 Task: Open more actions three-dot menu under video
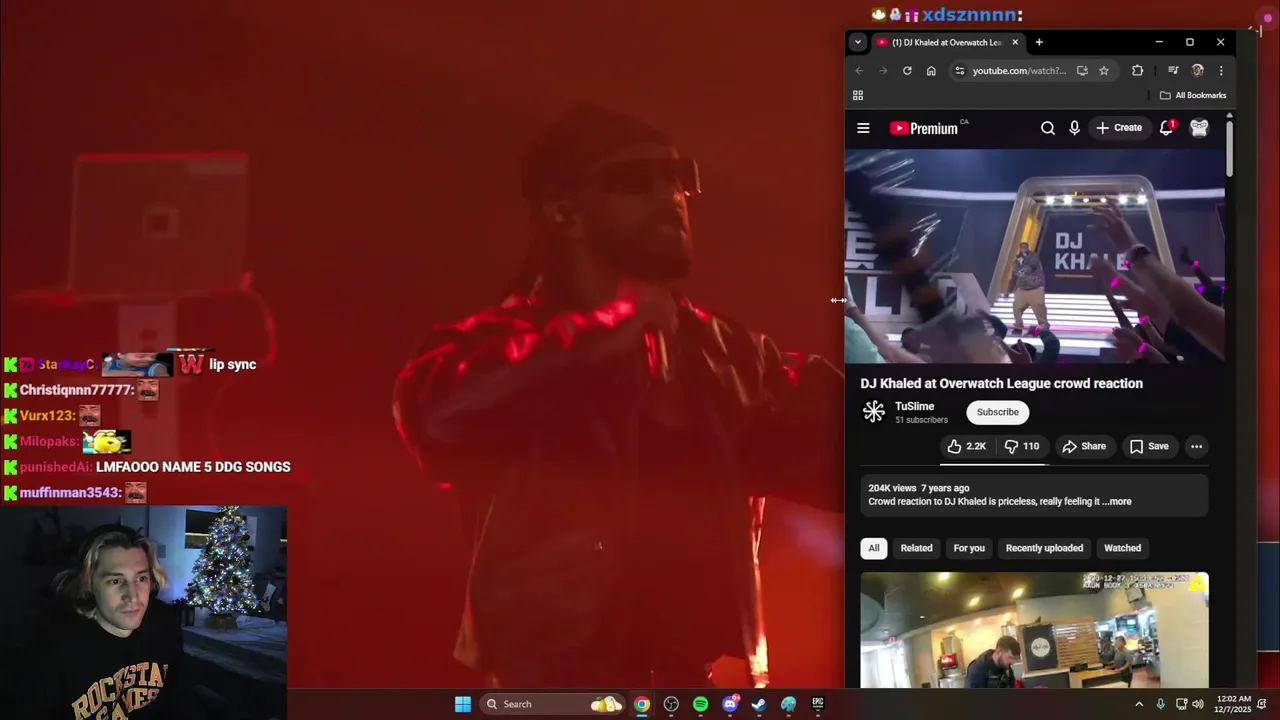click(x=1196, y=447)
